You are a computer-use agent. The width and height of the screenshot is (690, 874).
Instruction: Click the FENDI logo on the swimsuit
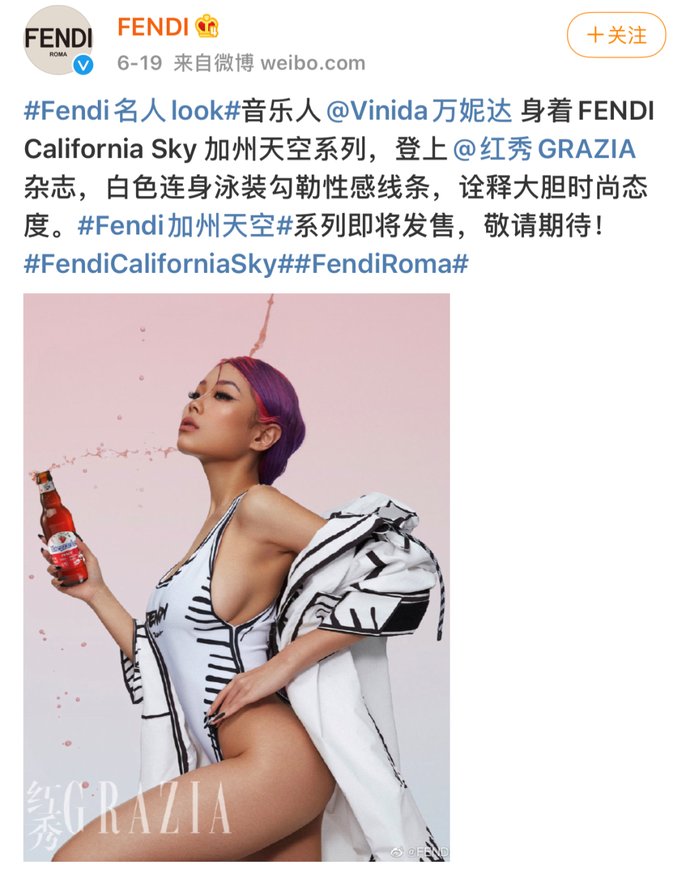click(157, 616)
